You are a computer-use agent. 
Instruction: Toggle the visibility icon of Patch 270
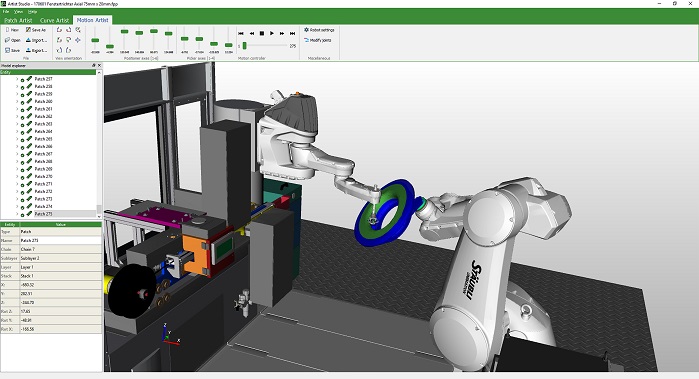pyautogui.click(x=22, y=177)
